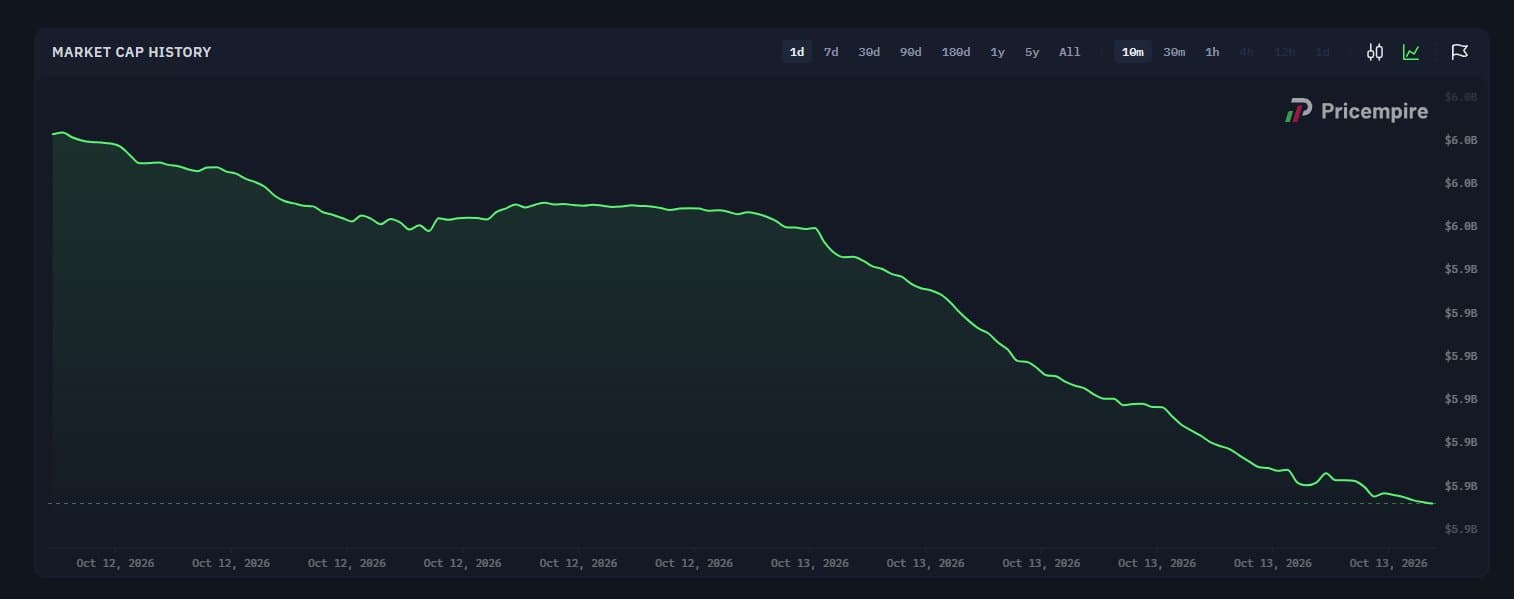This screenshot has width=1514, height=599.
Task: Click the MARKET CAP HISTORY title
Action: tap(132, 52)
